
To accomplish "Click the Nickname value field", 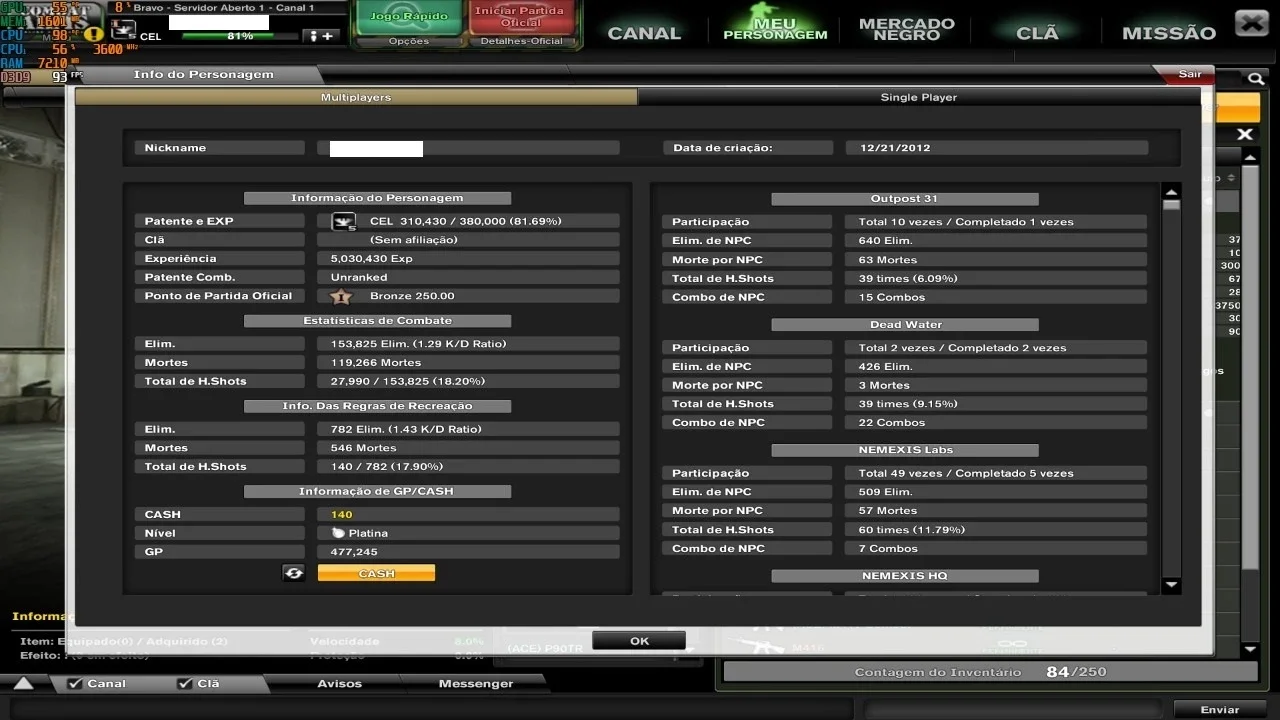I will coord(468,148).
